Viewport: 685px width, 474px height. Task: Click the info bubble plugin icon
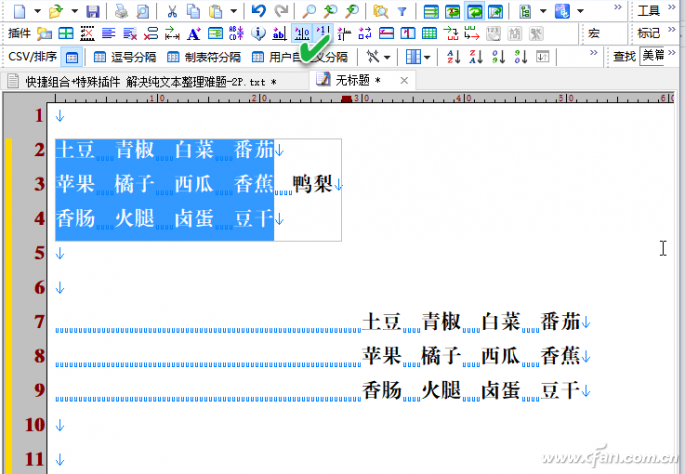coord(258,33)
